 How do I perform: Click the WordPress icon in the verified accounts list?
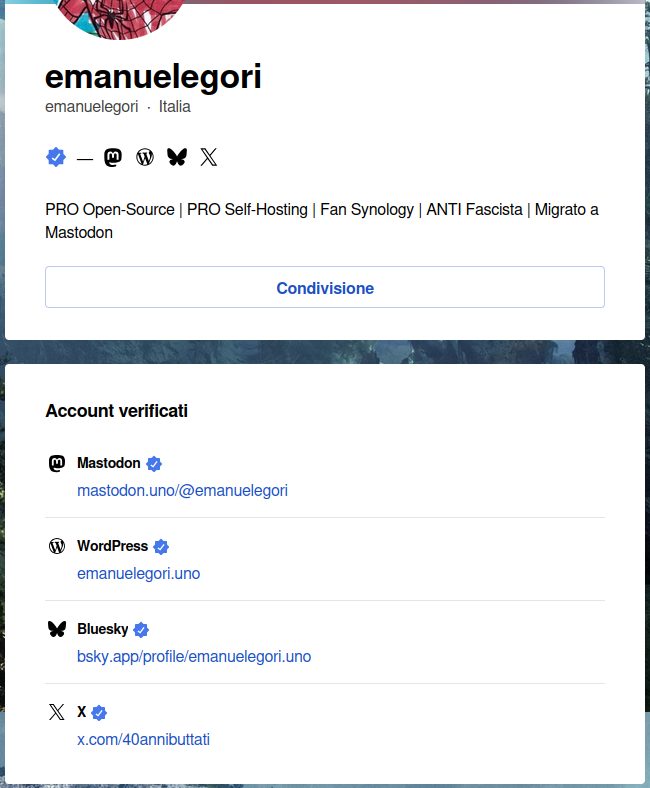57,546
